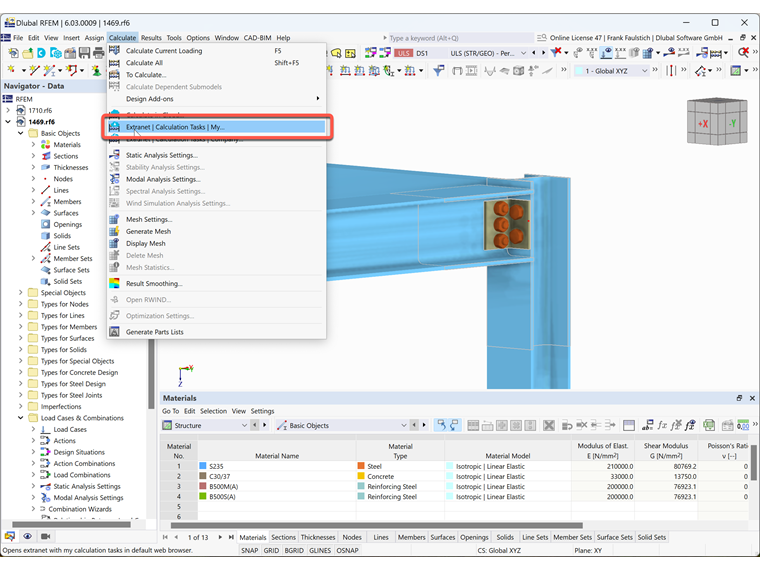Click the red X magnifier icon
The height and width of the screenshot is (570, 760).
pyautogui.click(x=743, y=52)
